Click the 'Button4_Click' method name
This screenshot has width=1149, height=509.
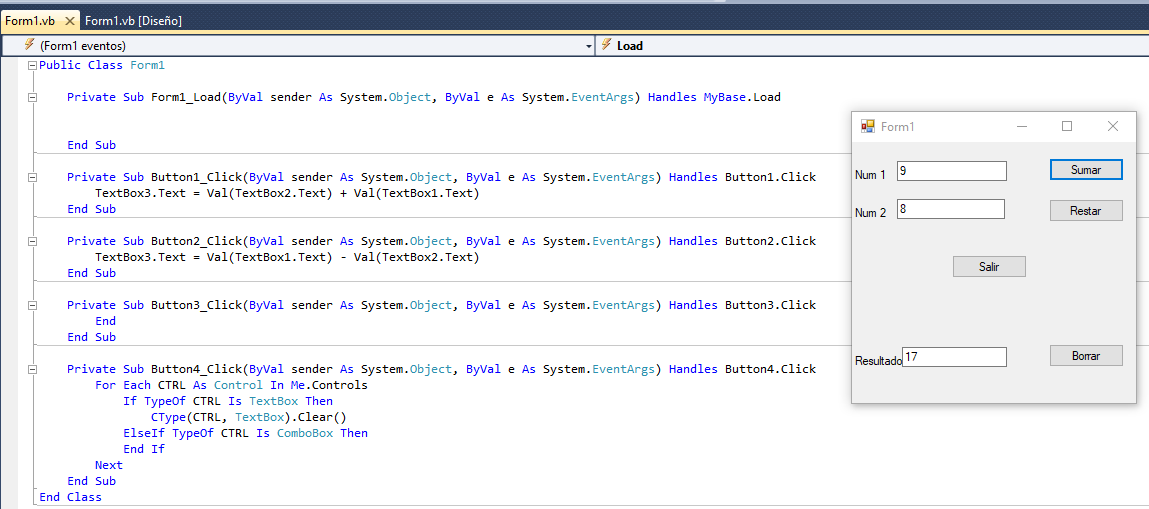[196, 370]
